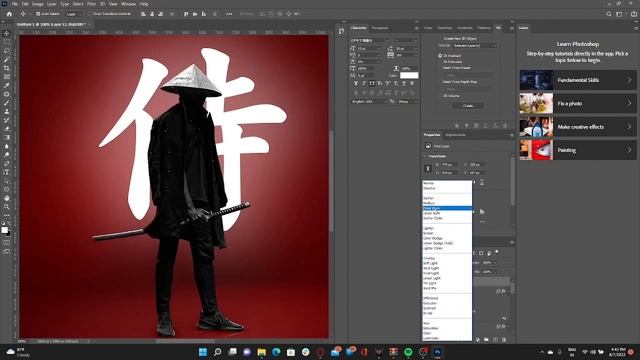
Task: Open the Fundamental Skills tutorial
Action: coord(578,80)
